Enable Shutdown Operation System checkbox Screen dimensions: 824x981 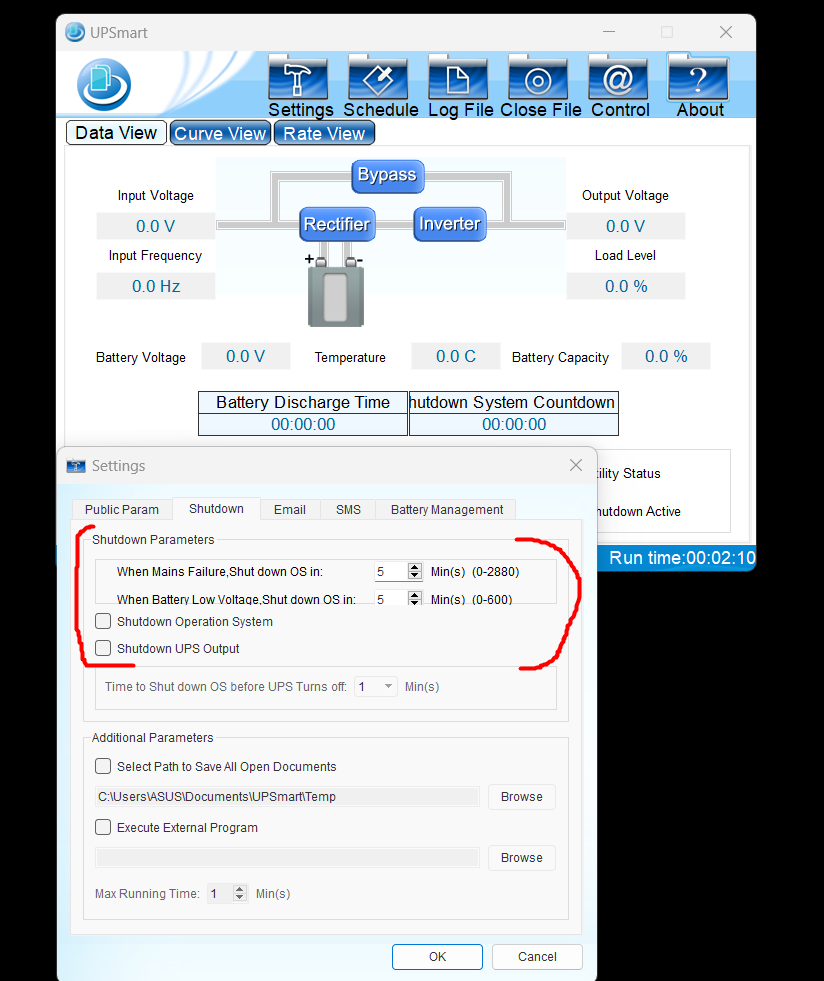(x=103, y=622)
